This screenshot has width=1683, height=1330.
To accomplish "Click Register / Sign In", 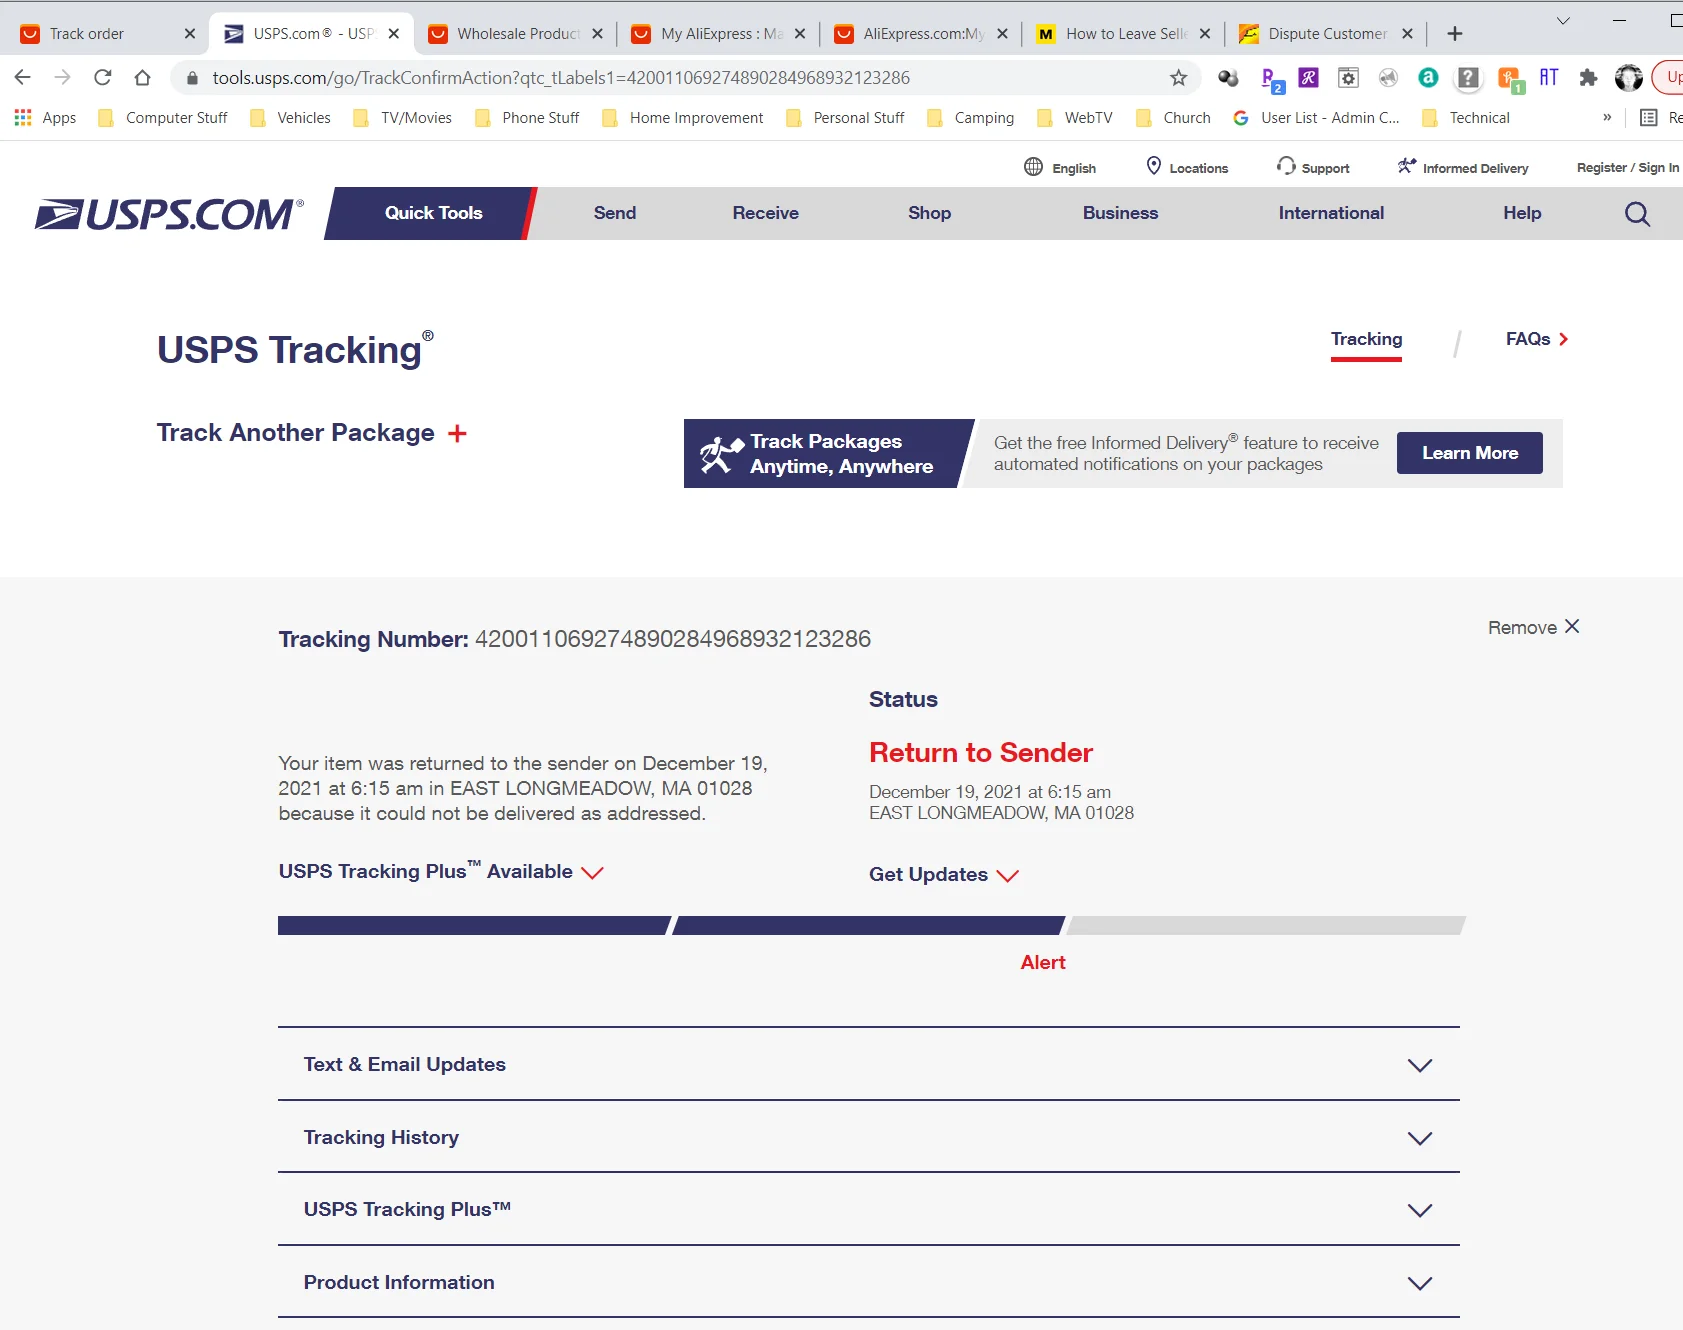I will (x=1628, y=167).
